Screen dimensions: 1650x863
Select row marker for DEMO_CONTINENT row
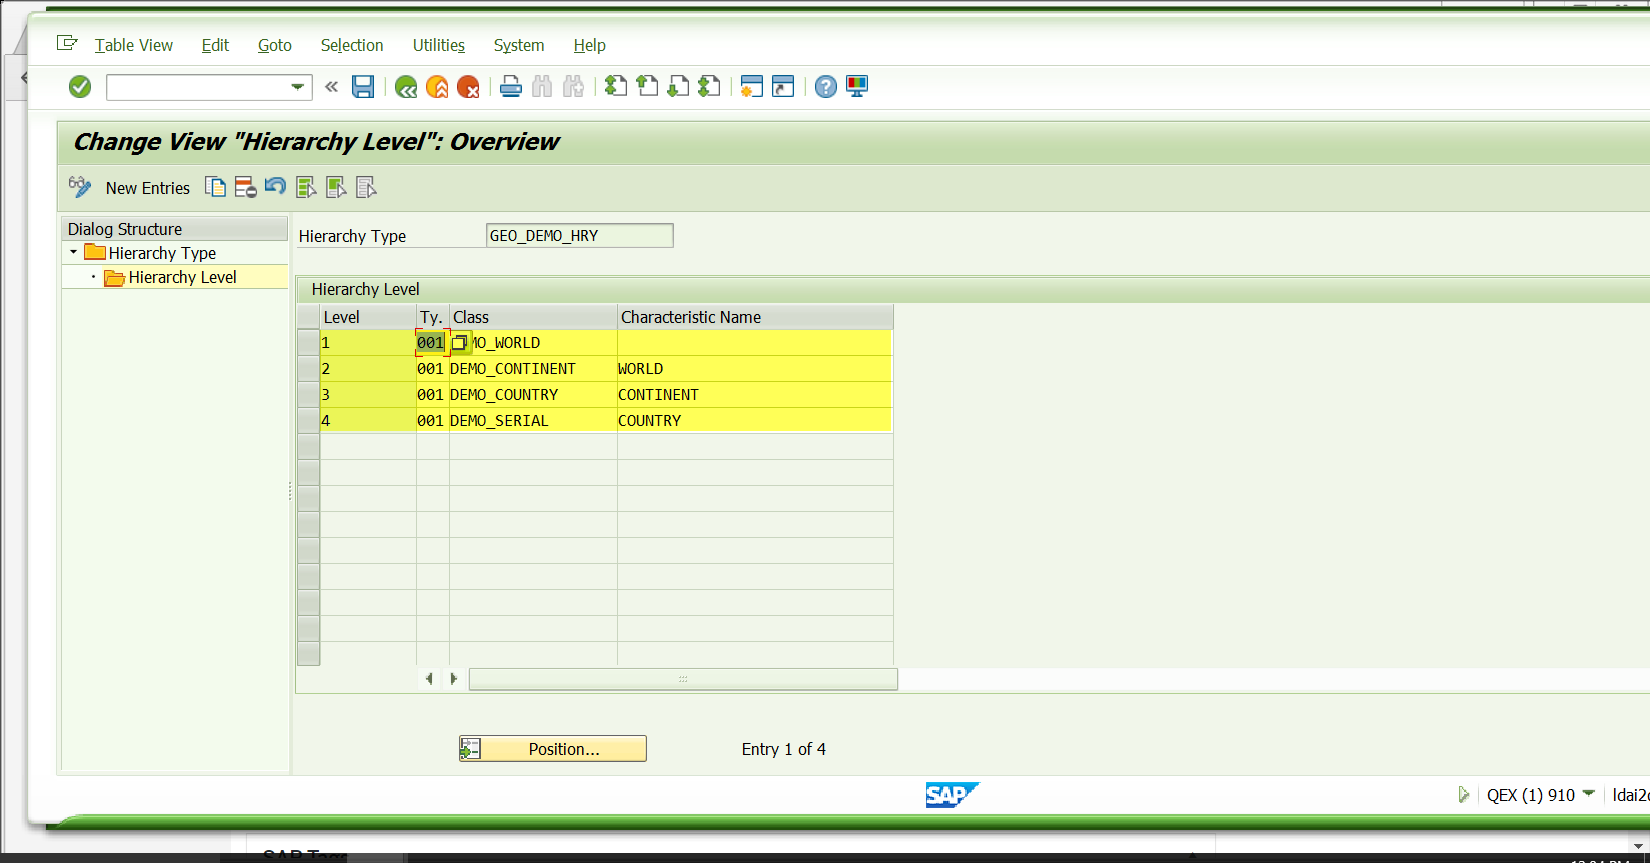[x=308, y=369]
